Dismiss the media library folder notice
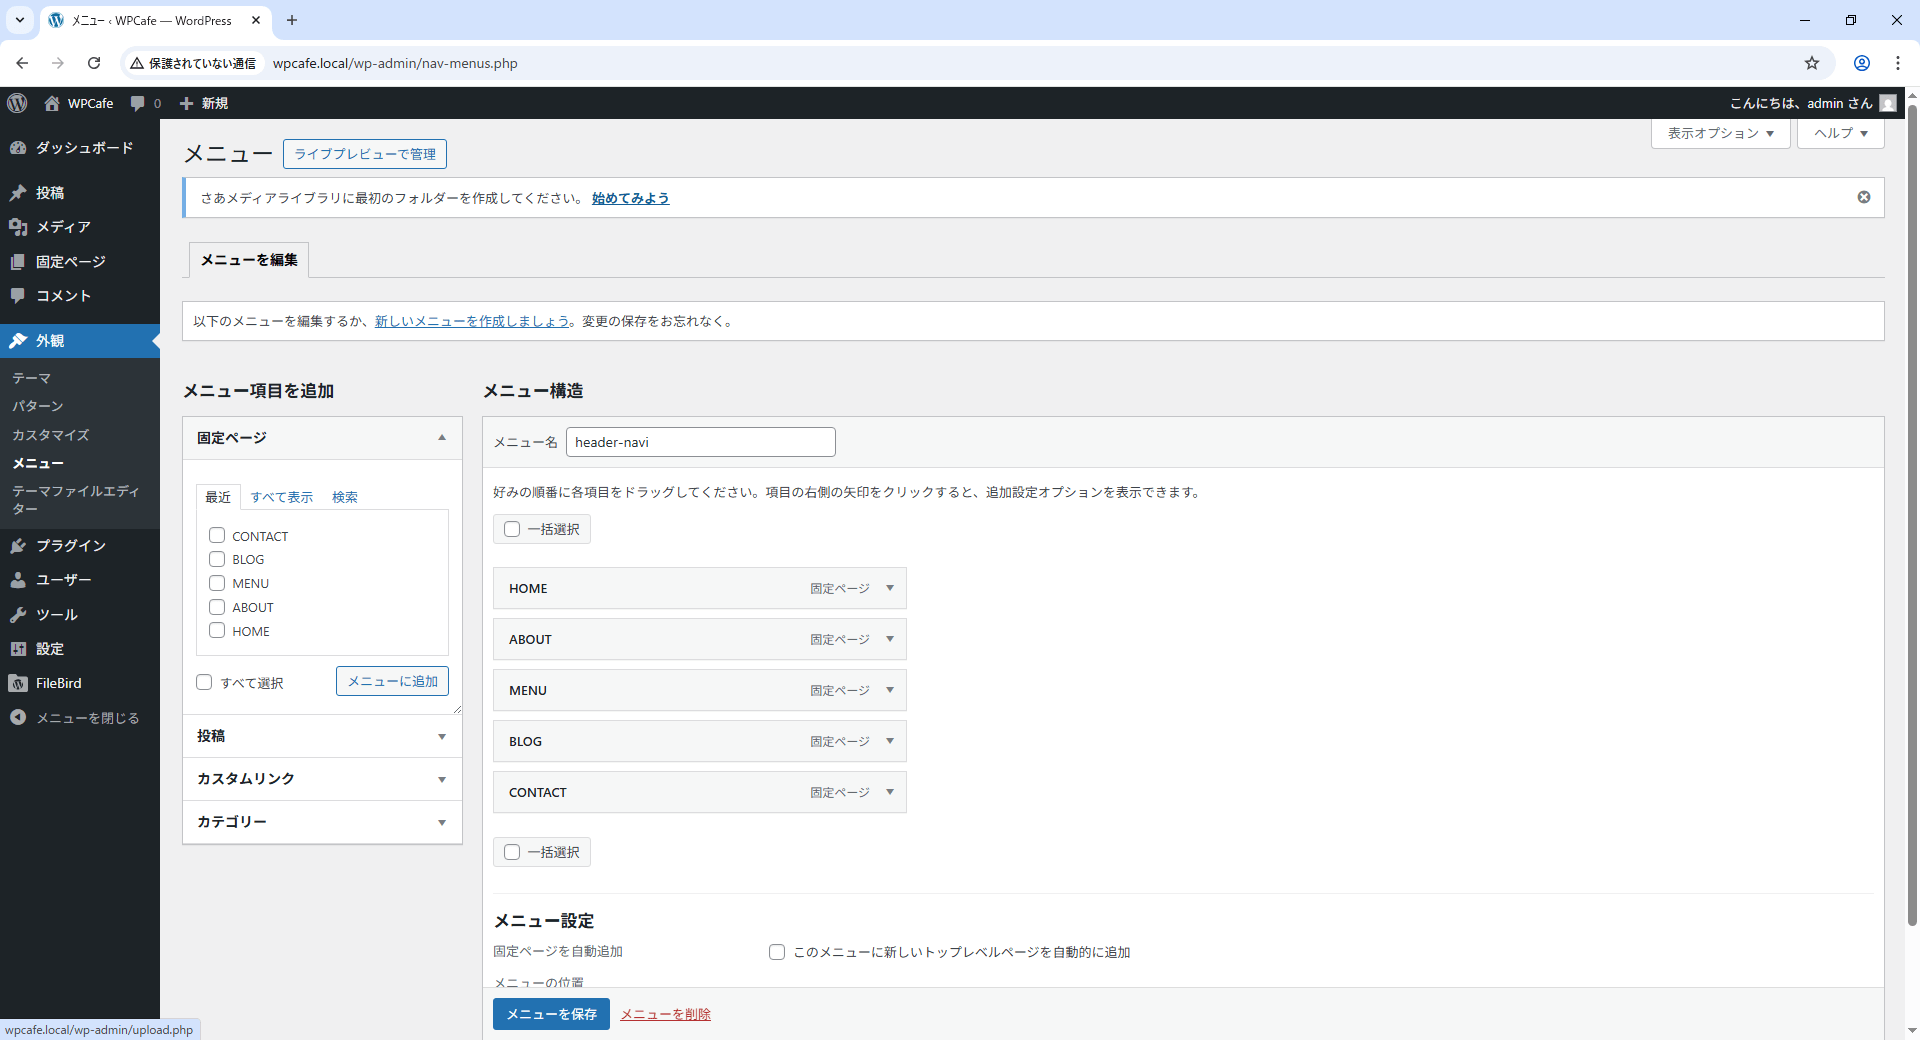The width and height of the screenshot is (1920, 1040). [x=1863, y=197]
